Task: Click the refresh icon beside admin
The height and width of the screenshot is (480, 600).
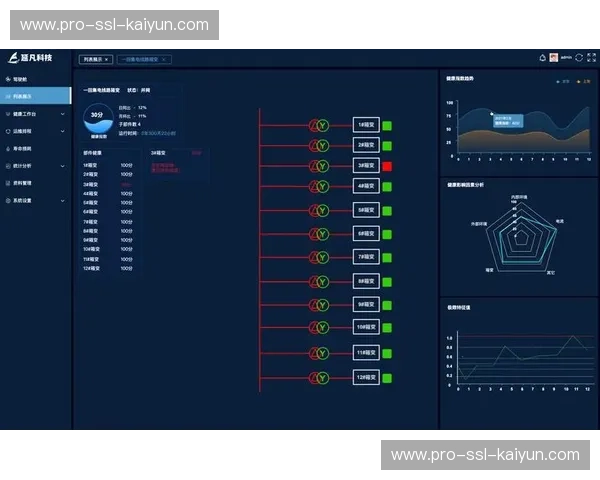Action: click(578, 57)
